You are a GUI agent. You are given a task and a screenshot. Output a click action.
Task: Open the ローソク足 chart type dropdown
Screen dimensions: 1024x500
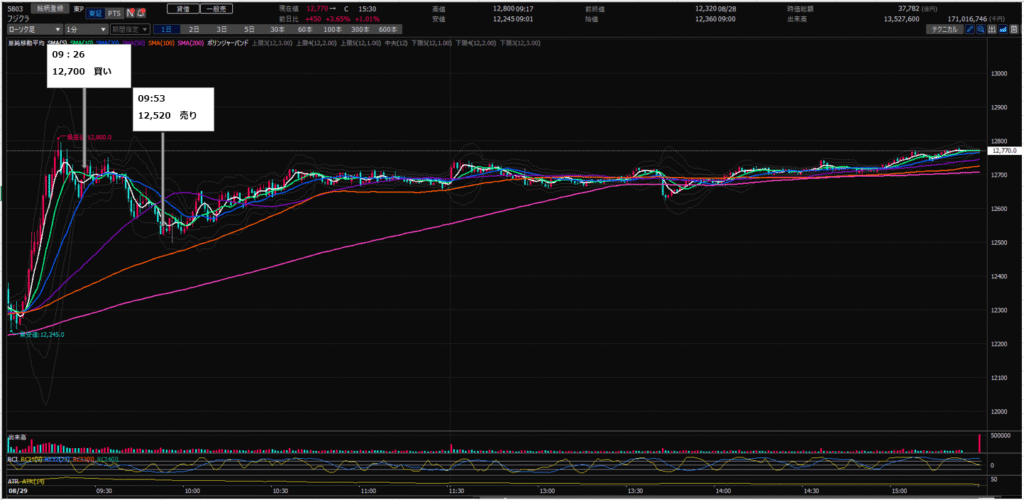[x=35, y=30]
